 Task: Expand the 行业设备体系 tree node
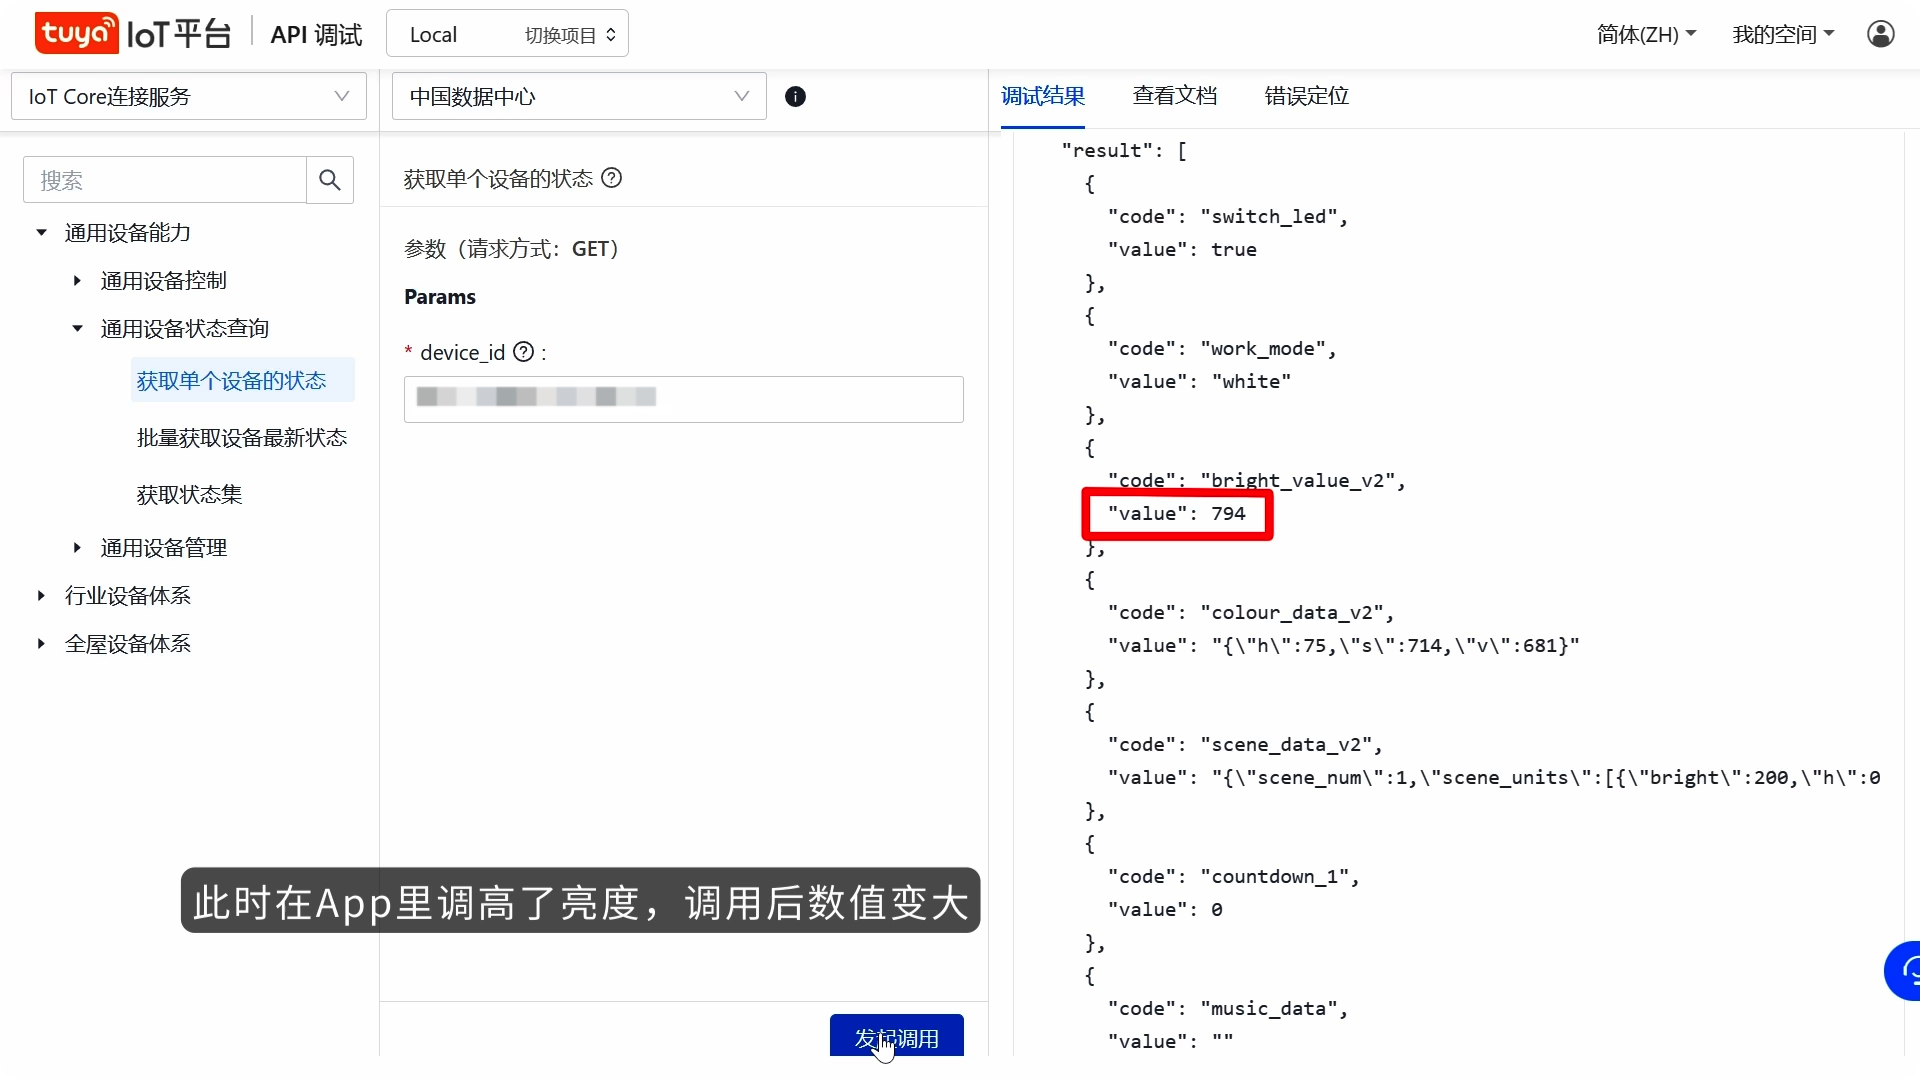(42, 596)
